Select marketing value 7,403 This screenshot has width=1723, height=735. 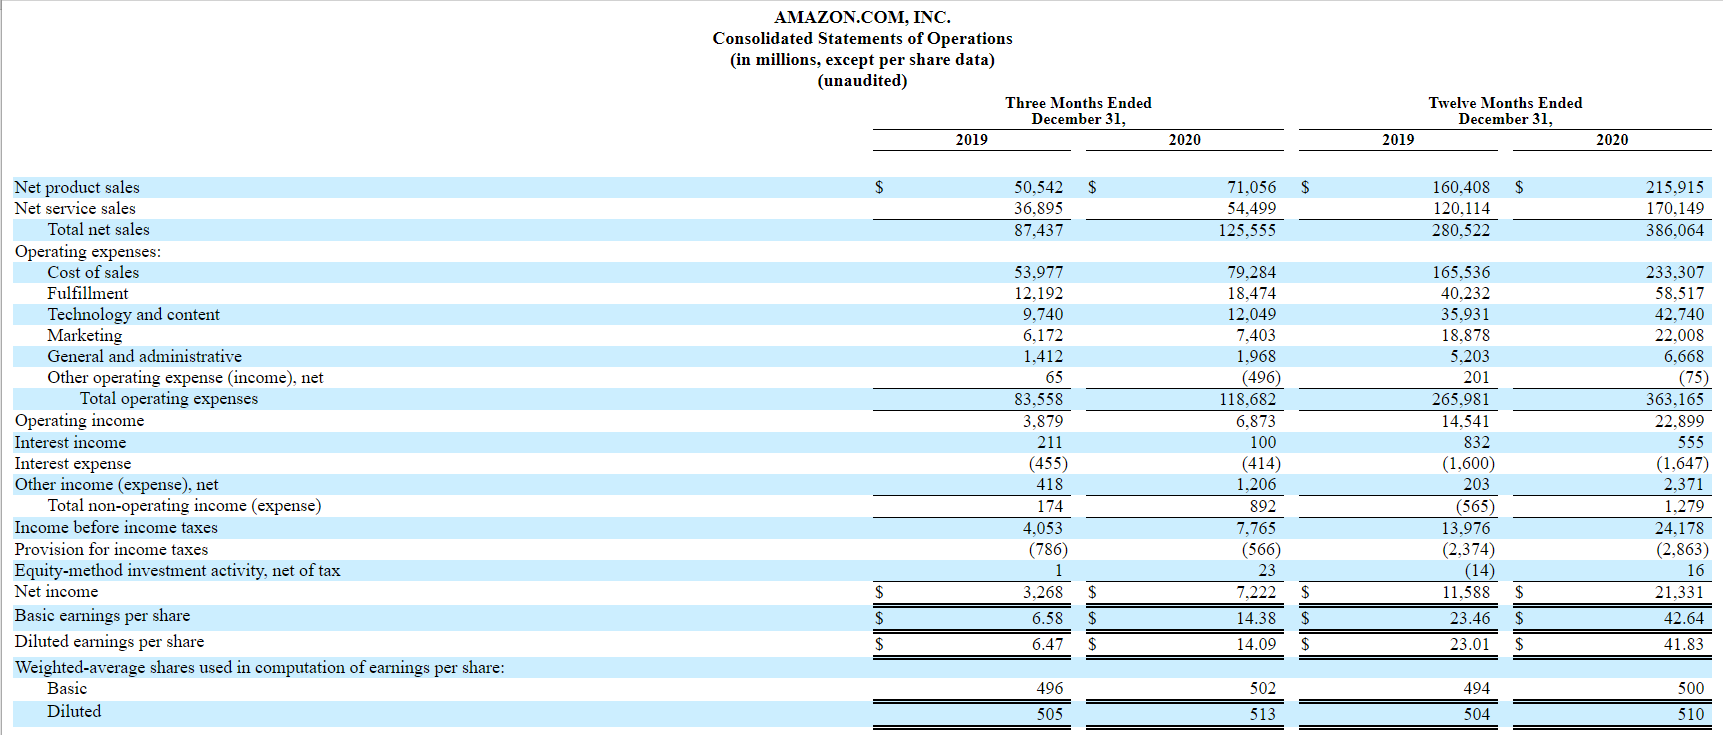tap(1256, 335)
